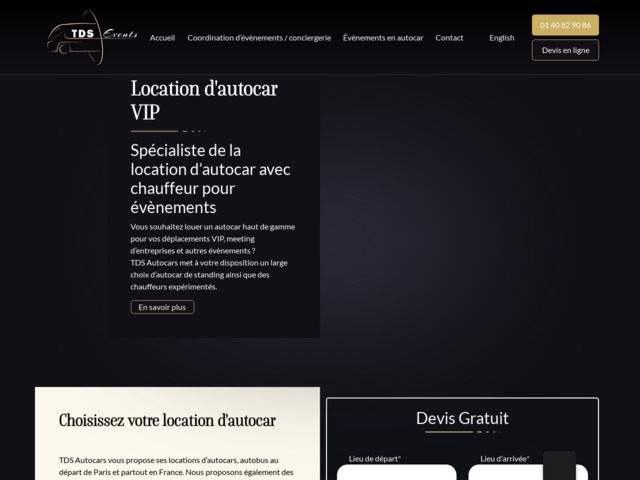Click the Vous souhaitez louer un autocar paragraph
640x480 pixels.
213,256
